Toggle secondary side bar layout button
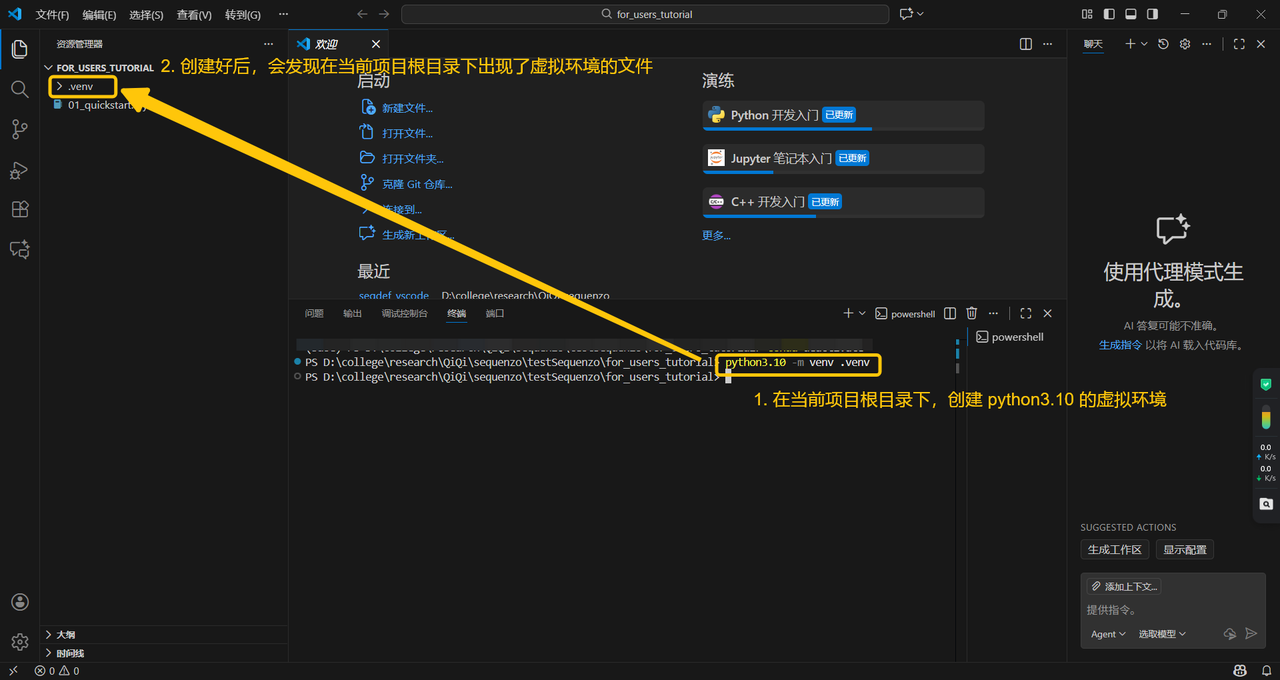The width and height of the screenshot is (1280, 680). pyautogui.click(x=1153, y=14)
